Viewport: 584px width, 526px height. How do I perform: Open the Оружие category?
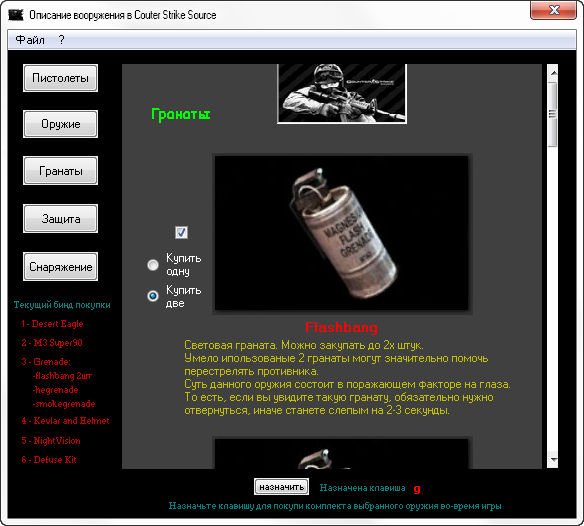tap(60, 124)
